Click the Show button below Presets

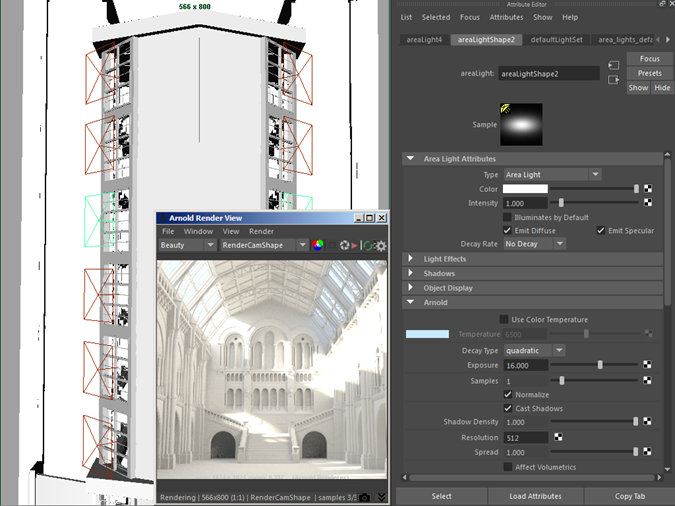(x=638, y=88)
